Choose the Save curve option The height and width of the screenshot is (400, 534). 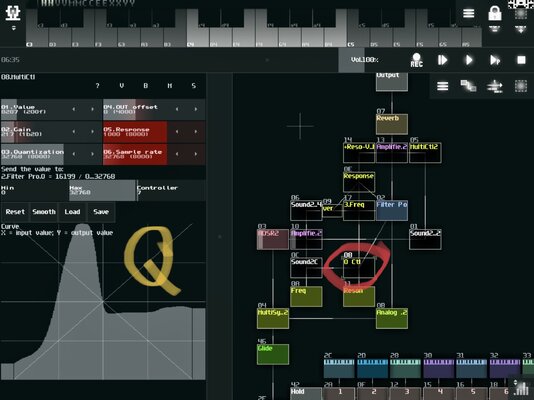coord(101,212)
